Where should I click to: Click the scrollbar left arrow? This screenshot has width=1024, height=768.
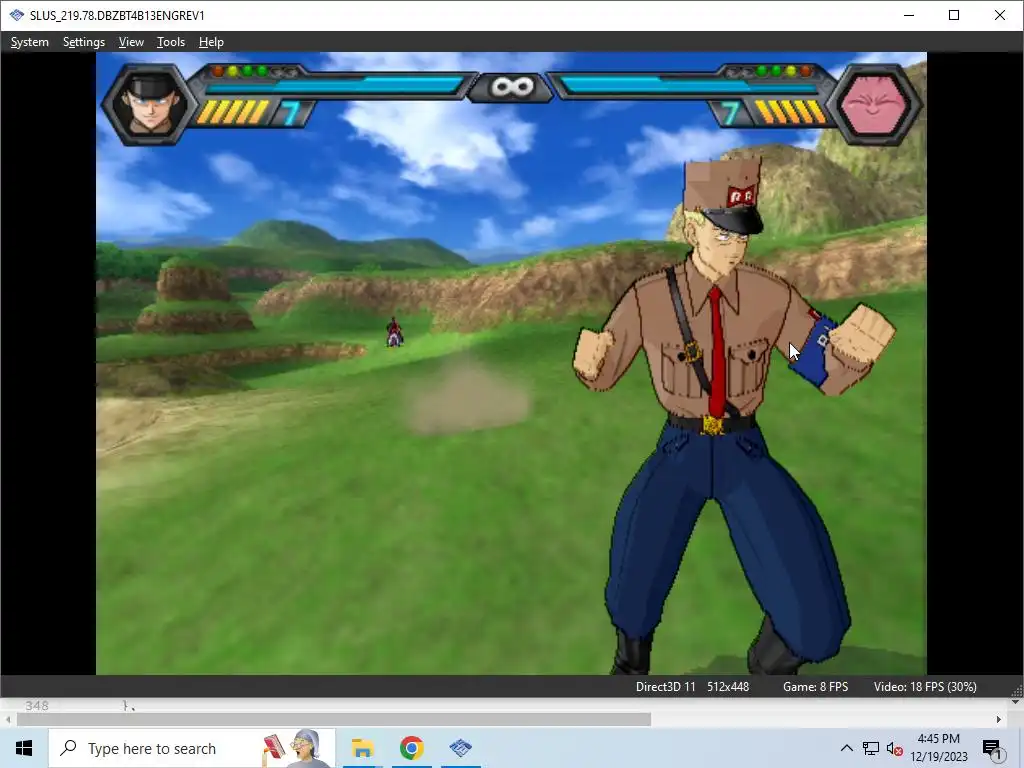click(x=8, y=719)
